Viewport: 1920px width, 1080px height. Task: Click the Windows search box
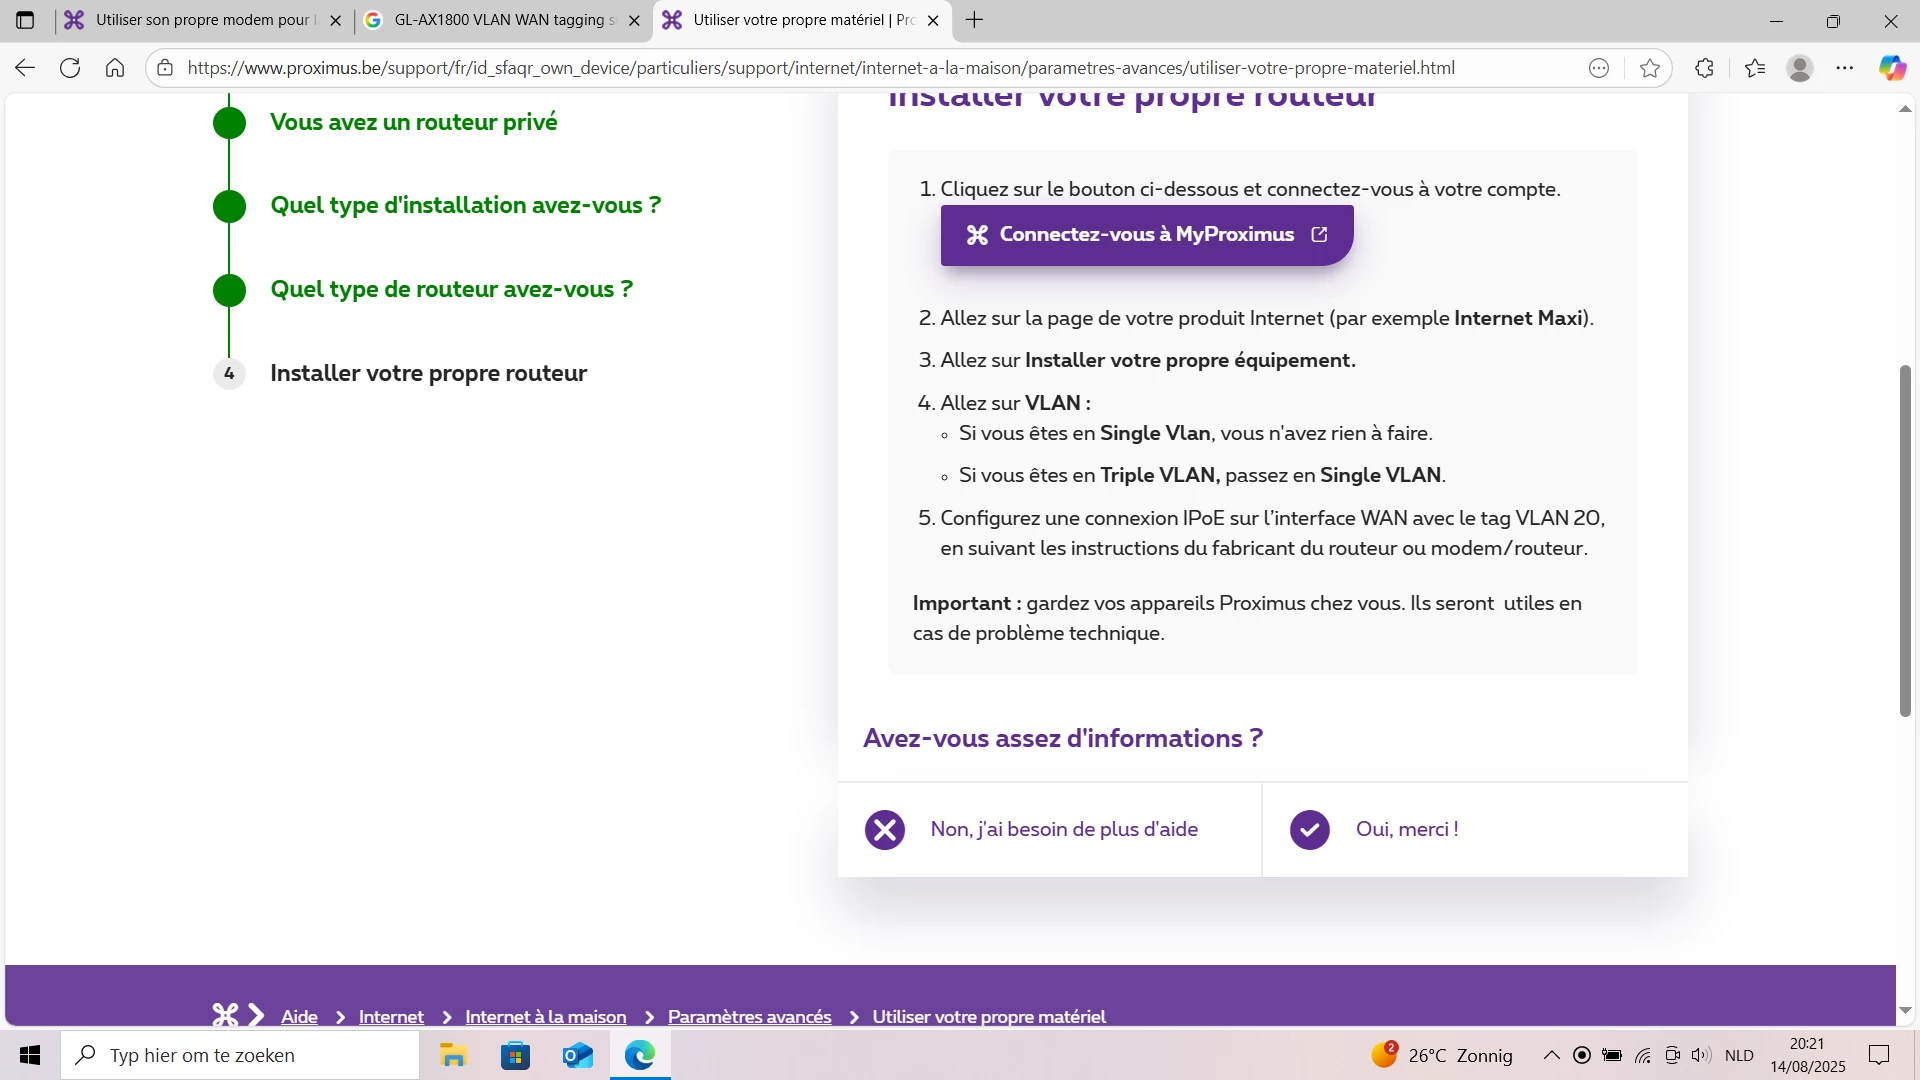240,1055
